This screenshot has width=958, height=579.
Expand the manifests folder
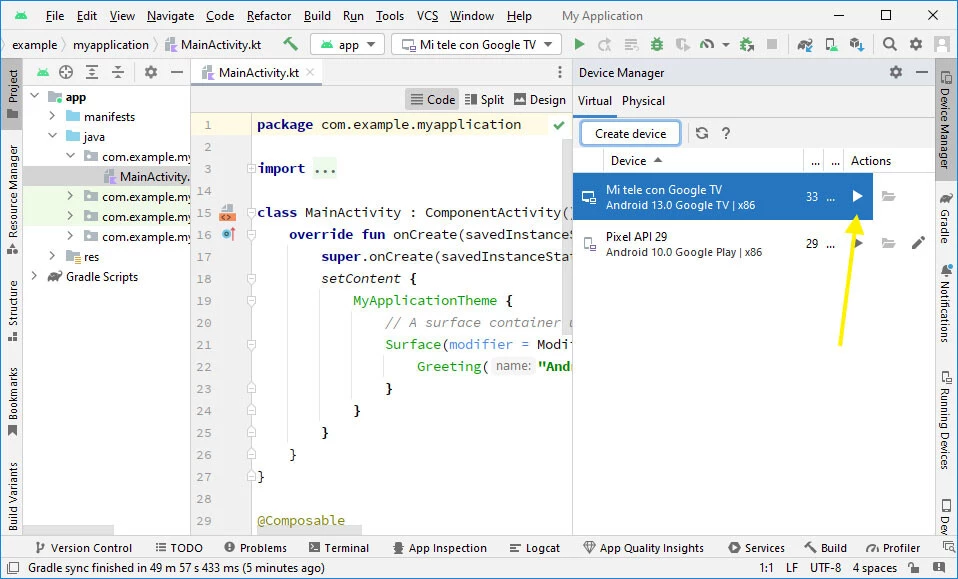[53, 116]
